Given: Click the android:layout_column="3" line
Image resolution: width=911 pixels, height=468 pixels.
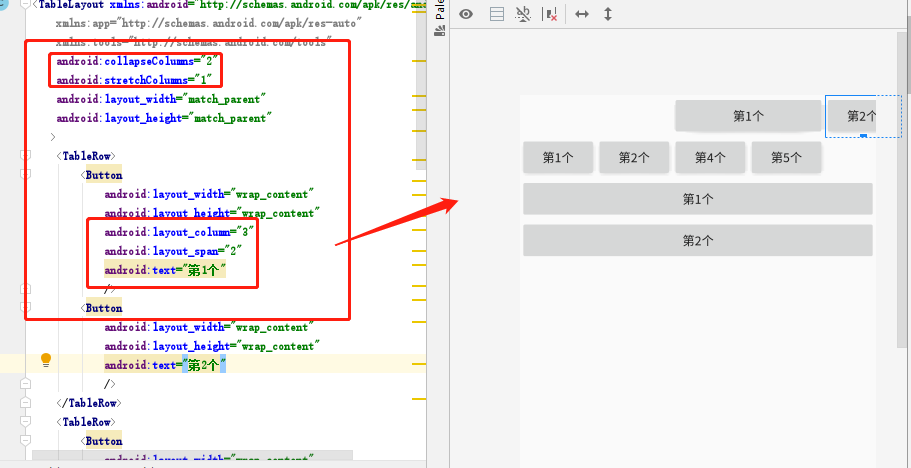Looking at the screenshot, I should pos(180,232).
